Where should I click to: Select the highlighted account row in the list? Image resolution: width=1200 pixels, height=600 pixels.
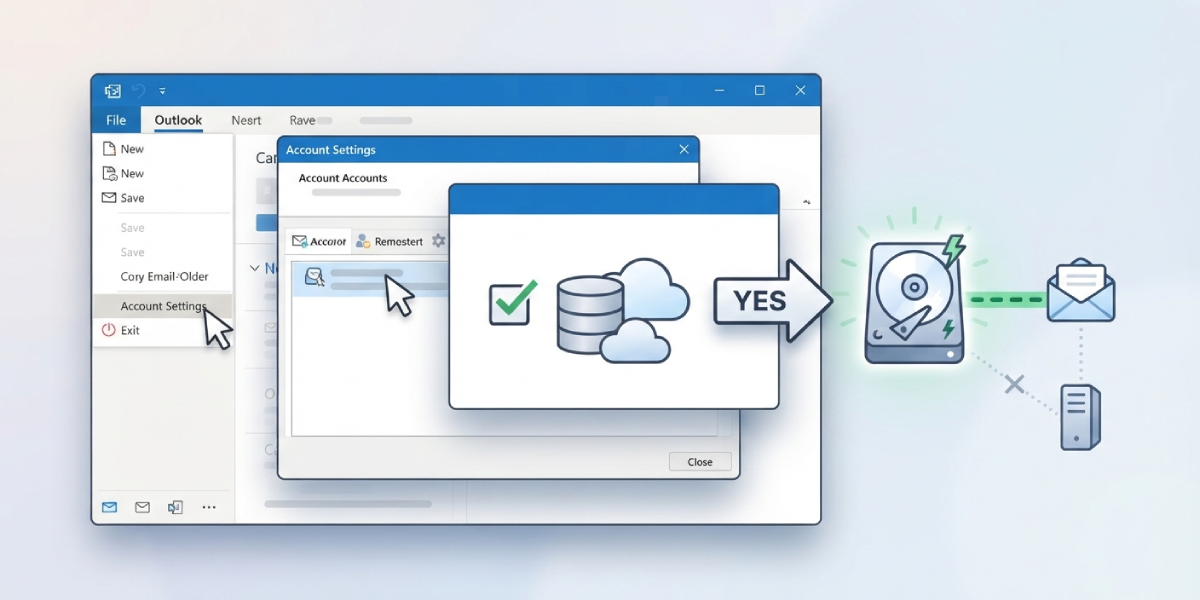[x=370, y=278]
